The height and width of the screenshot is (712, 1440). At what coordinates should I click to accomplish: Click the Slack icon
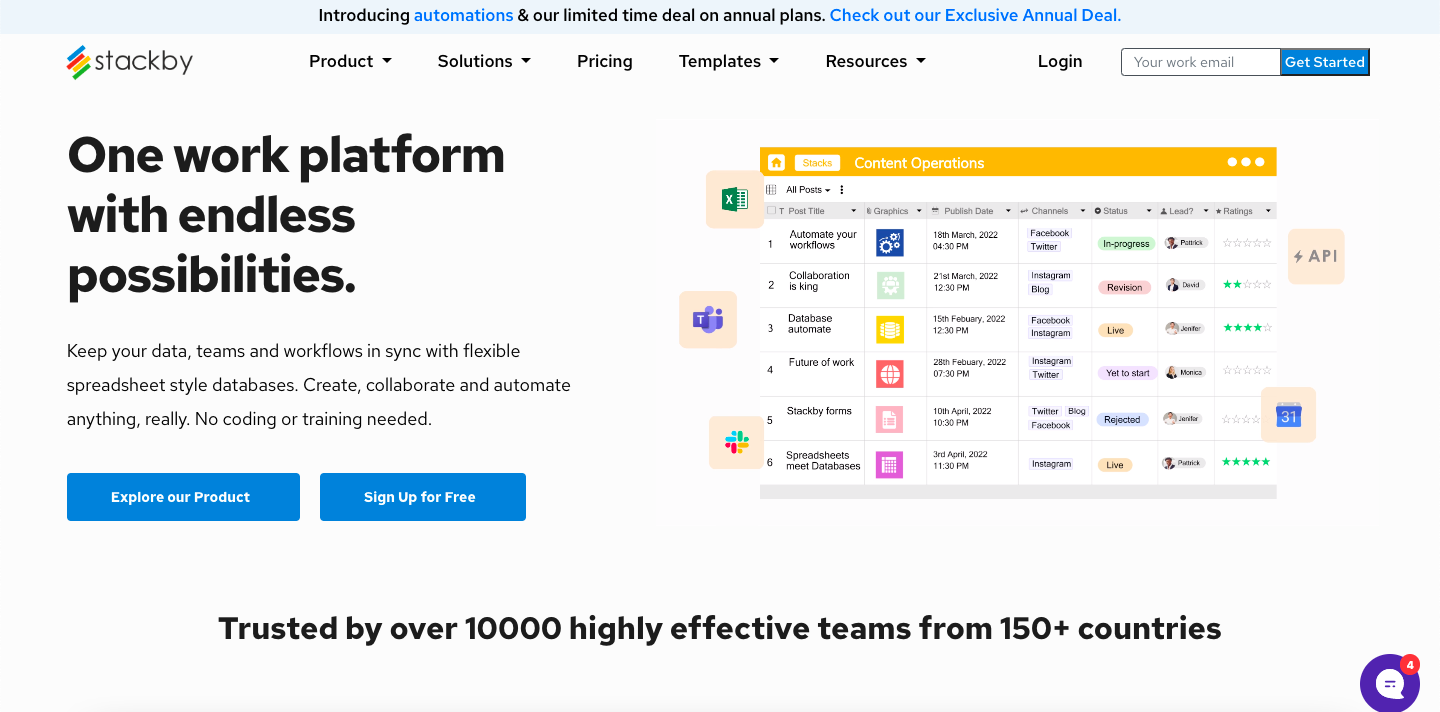(737, 443)
